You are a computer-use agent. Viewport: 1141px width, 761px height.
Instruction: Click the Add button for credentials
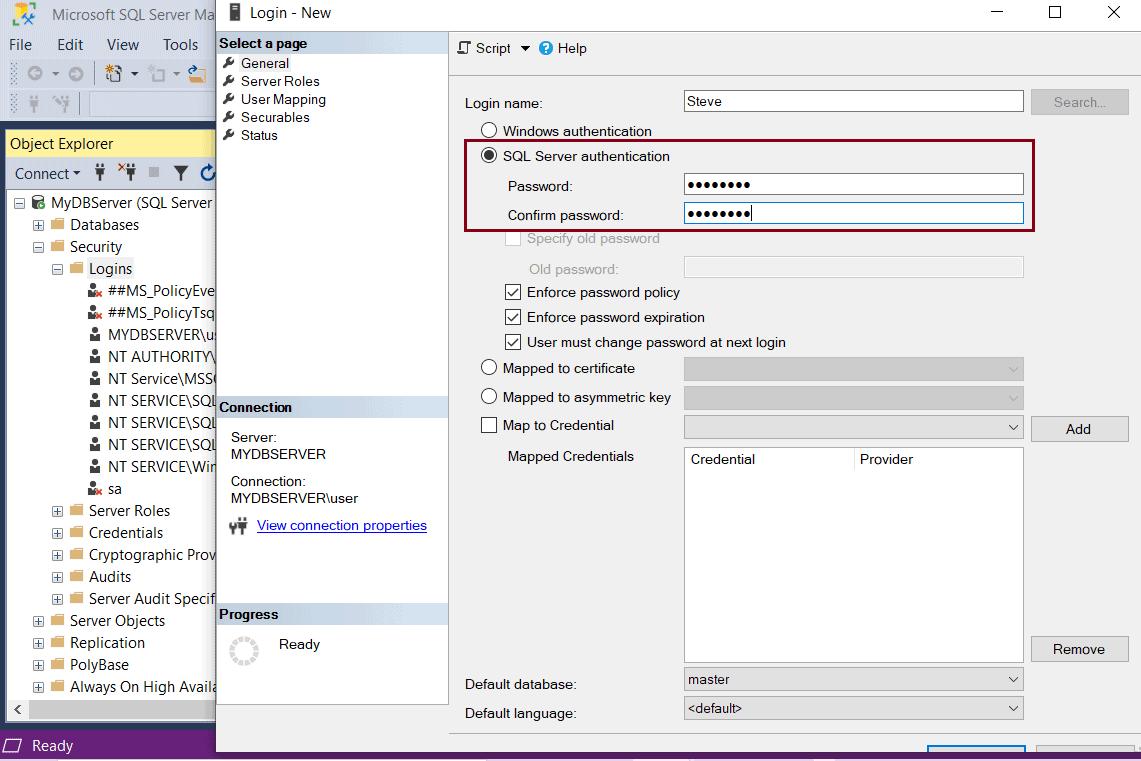tap(1079, 428)
